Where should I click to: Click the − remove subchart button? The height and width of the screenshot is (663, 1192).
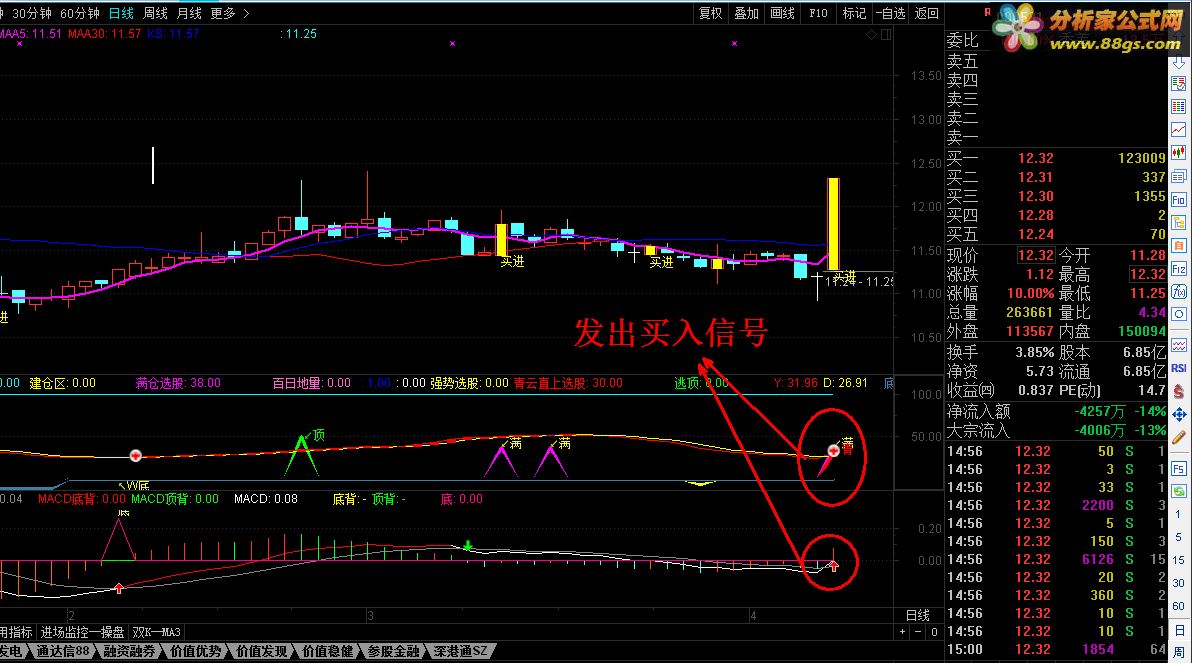(x=918, y=632)
